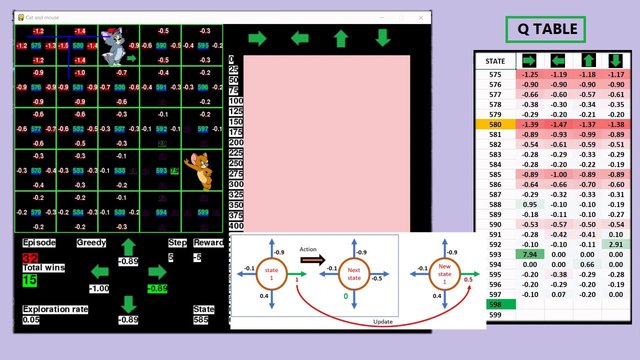Click the red episode number 32
This screenshot has width=640, height=360.
(x=30, y=258)
